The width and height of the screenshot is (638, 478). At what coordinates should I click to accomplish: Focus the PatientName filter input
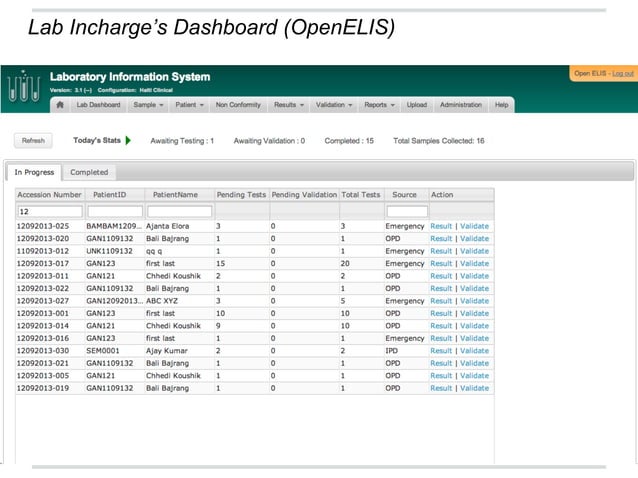(x=179, y=212)
